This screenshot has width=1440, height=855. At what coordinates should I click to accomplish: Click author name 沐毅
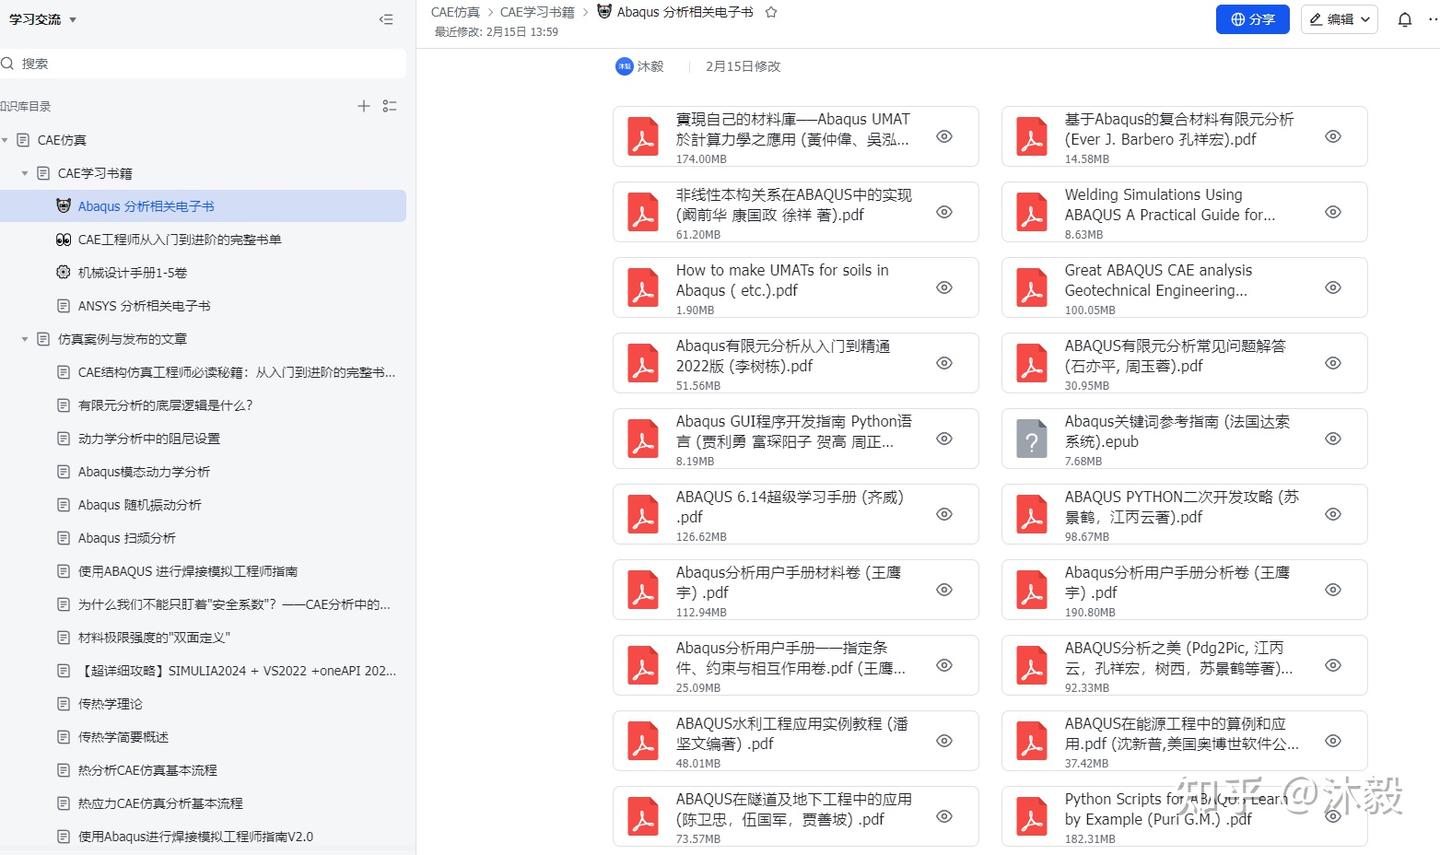tap(650, 66)
